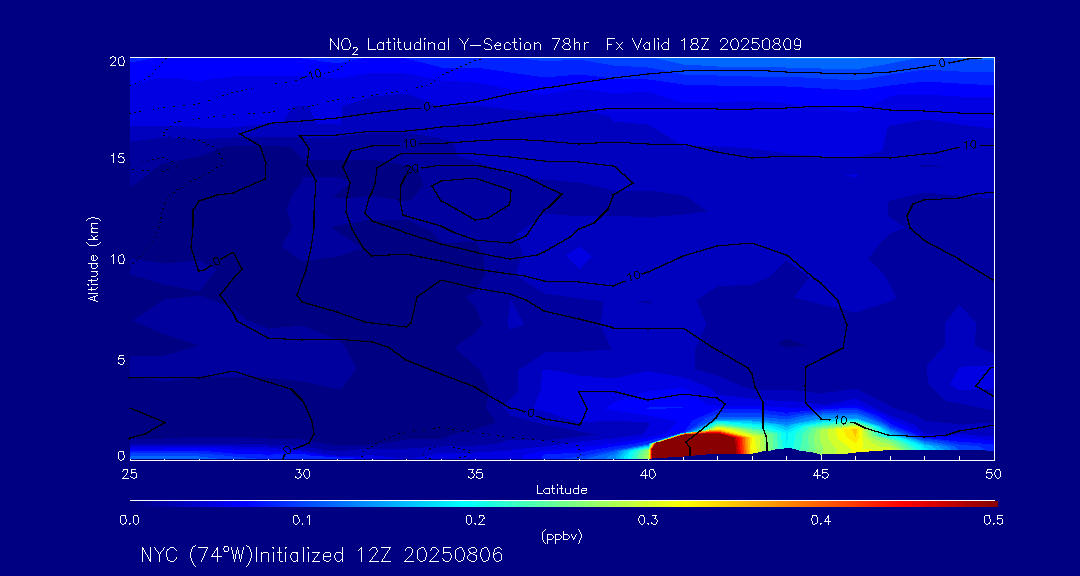Click the dark red NO2 surface hotspot
This screenshot has height=576, width=1080.
point(700,444)
